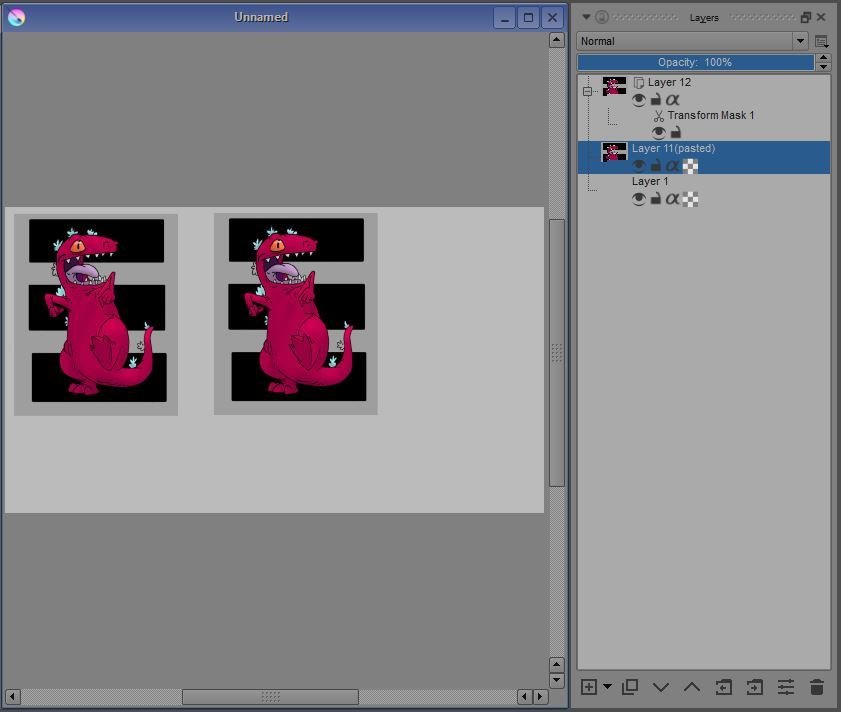The image size is (841, 712).
Task: Open the add-layer type dropdown arrow
Action: coord(607,686)
